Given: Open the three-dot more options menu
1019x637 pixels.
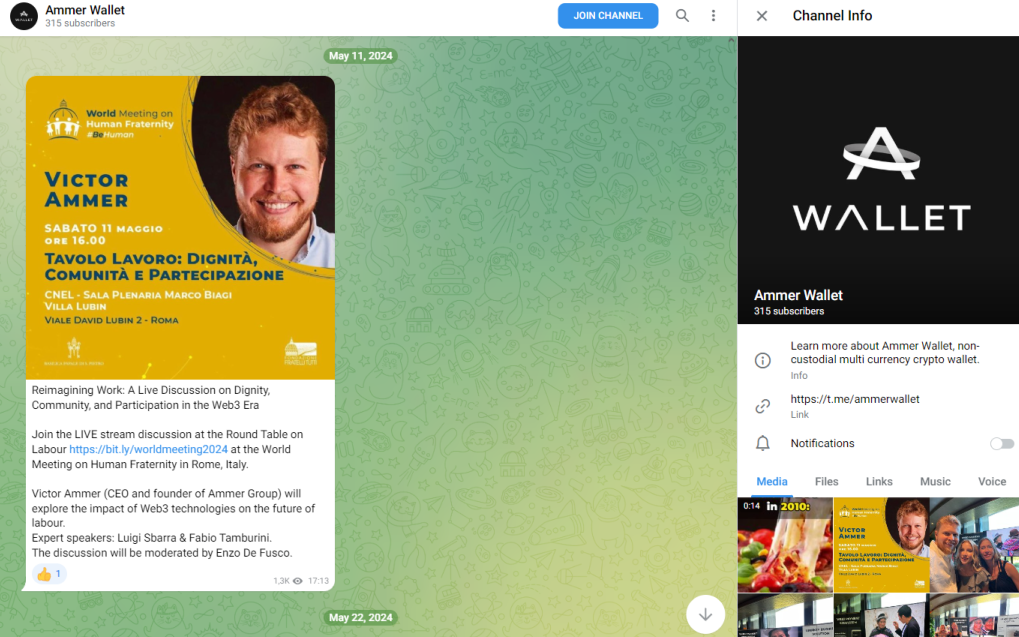Looking at the screenshot, I should (713, 16).
